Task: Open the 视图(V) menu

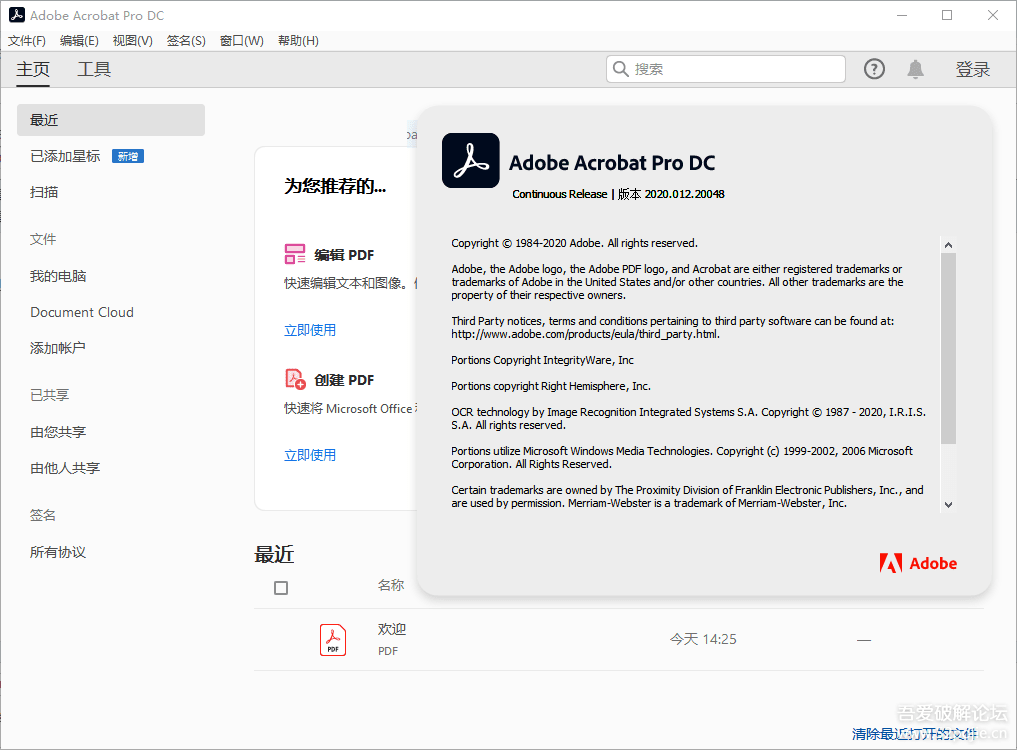Action: point(132,41)
